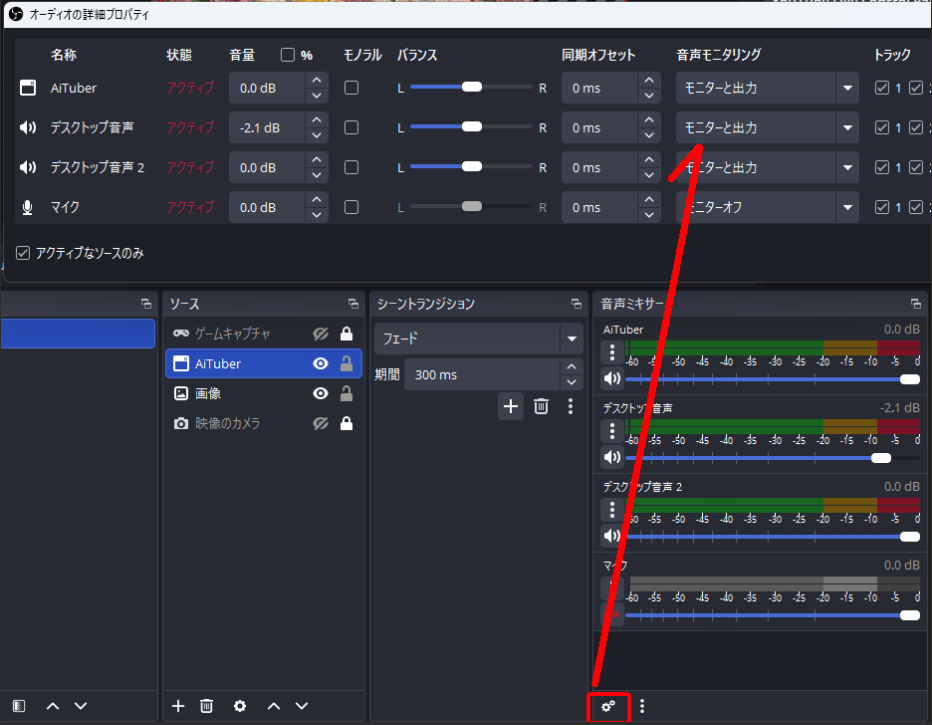Uncheck アクティブなソースのみ checkbox
Screen dimensions: 932x725
[x=23, y=254]
